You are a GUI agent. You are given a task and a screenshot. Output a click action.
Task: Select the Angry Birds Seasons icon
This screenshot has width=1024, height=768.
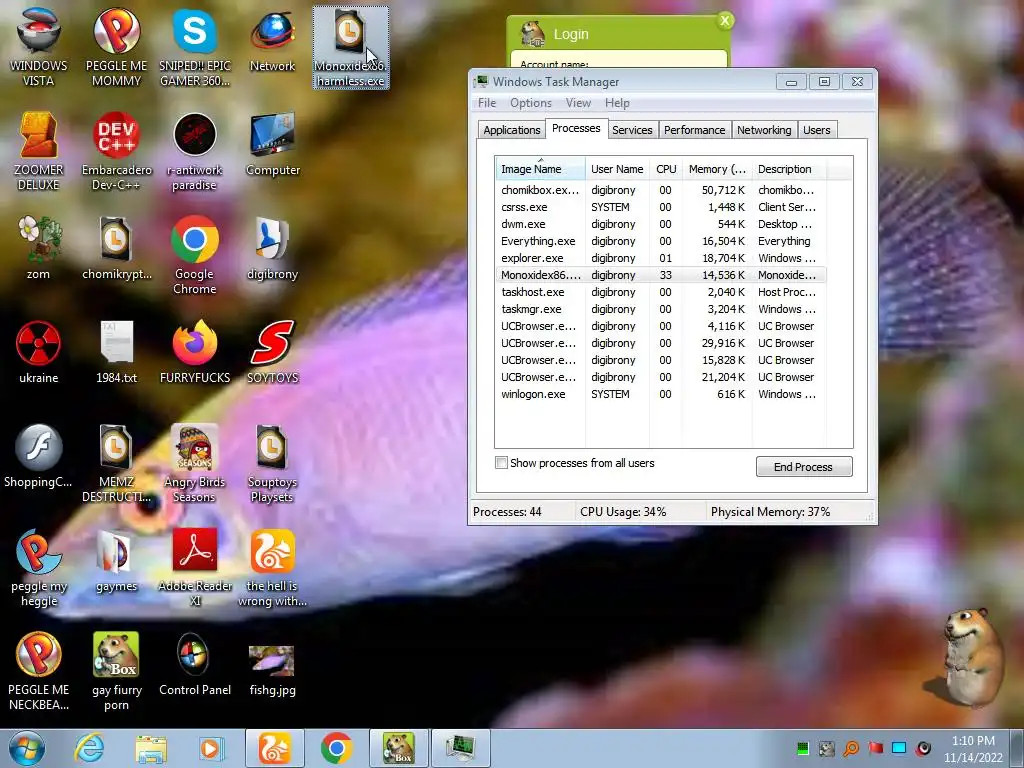coord(195,462)
